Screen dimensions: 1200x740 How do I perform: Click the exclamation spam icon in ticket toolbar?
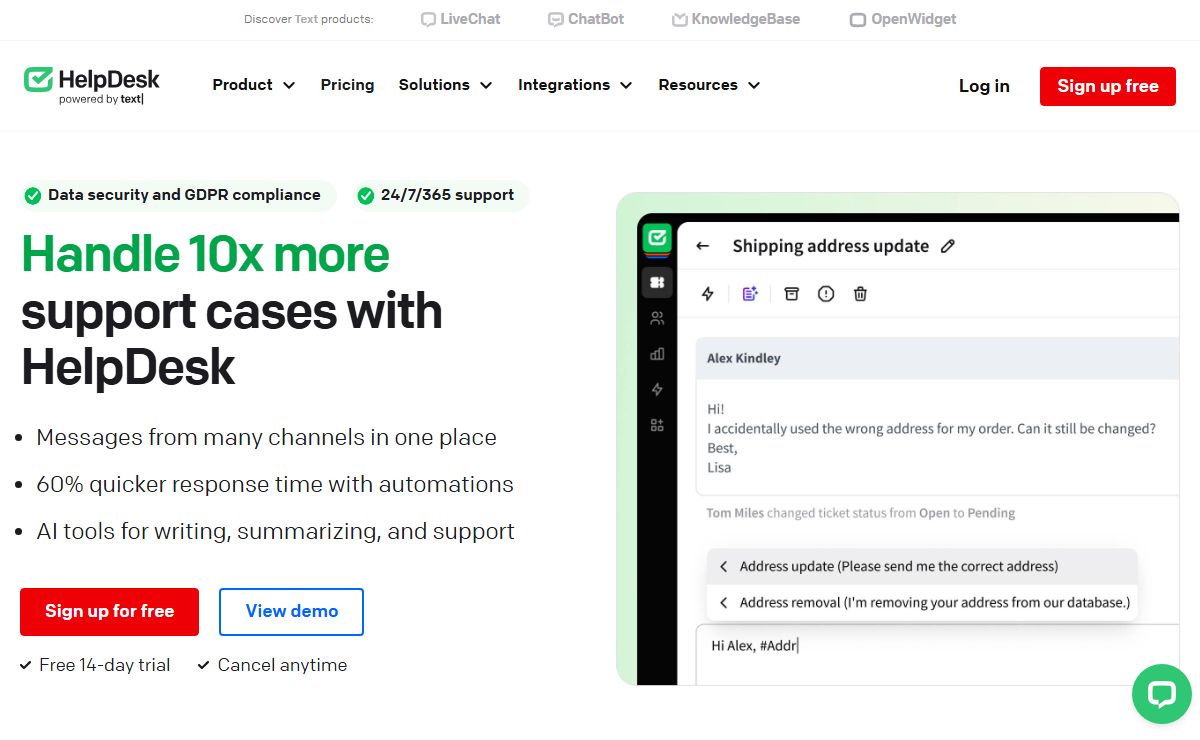[x=826, y=294]
